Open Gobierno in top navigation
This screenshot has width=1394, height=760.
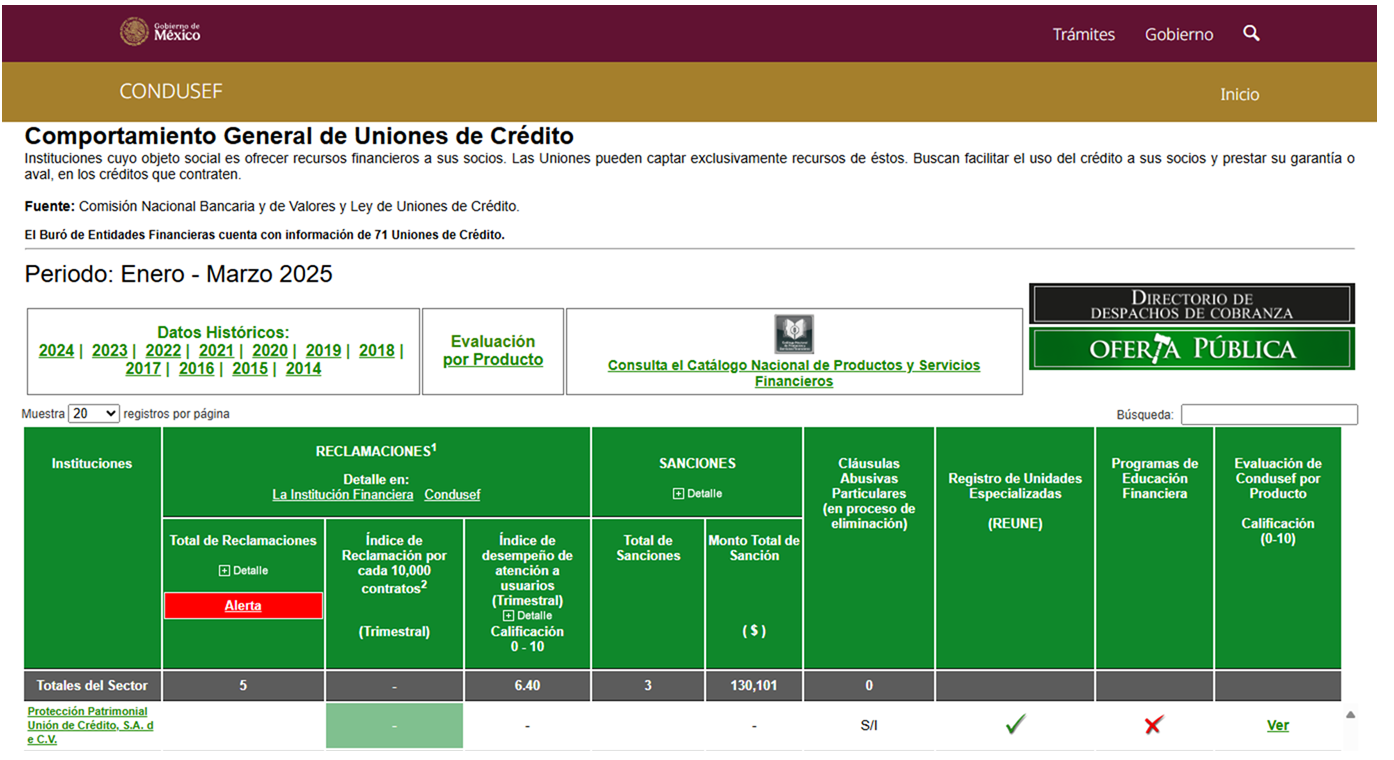(x=1179, y=35)
